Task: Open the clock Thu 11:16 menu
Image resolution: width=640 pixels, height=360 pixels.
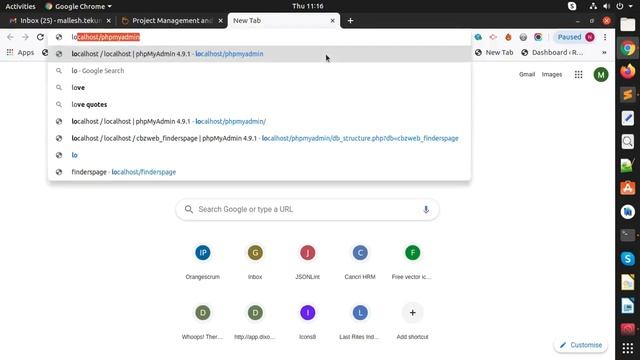Action: [308, 6]
